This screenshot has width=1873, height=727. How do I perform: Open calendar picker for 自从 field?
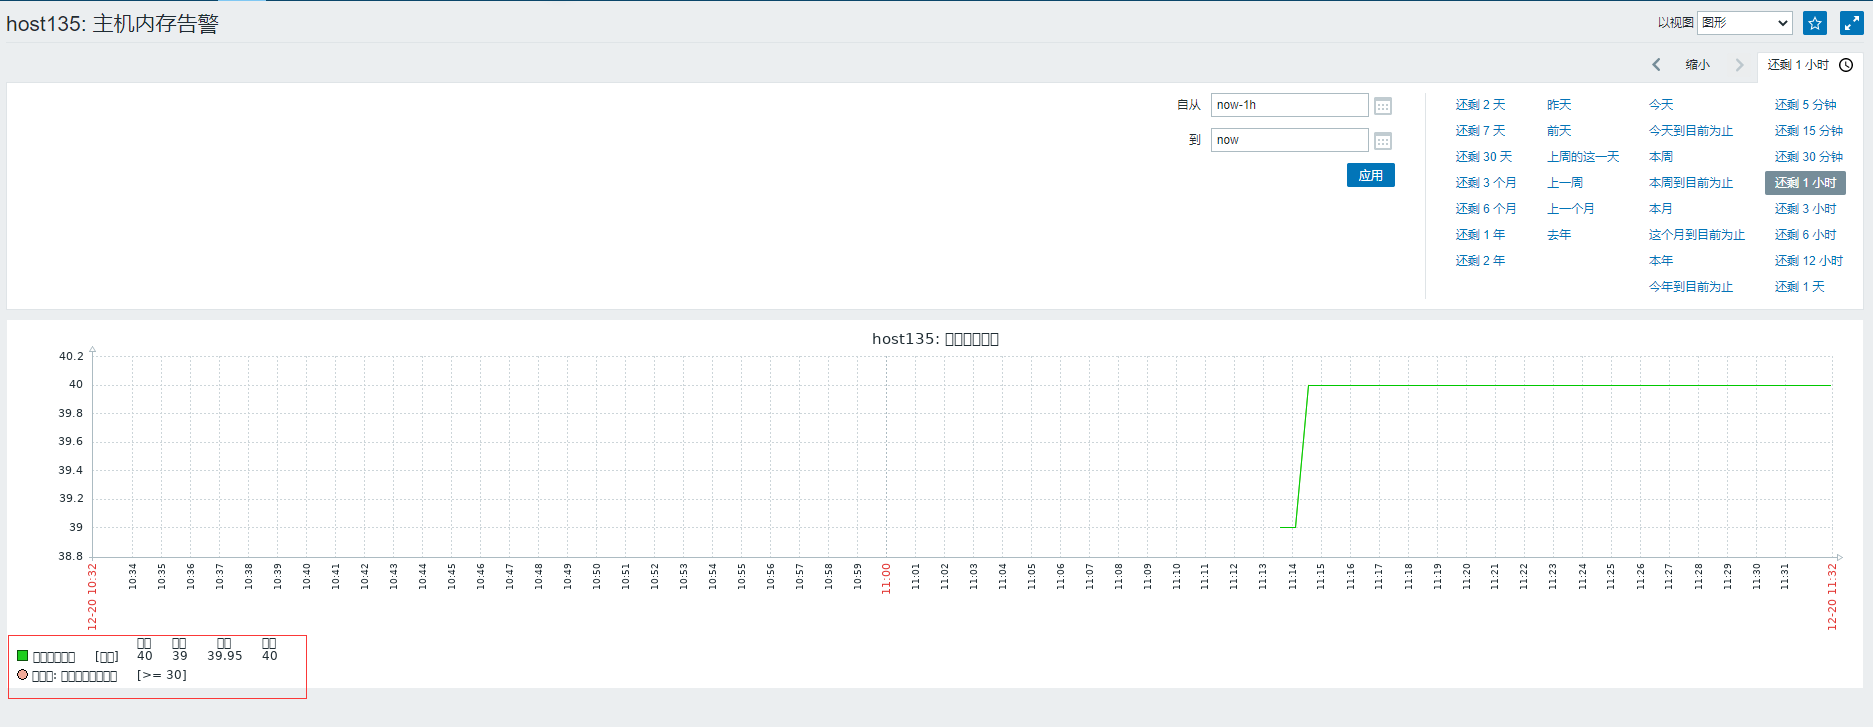coord(1383,106)
